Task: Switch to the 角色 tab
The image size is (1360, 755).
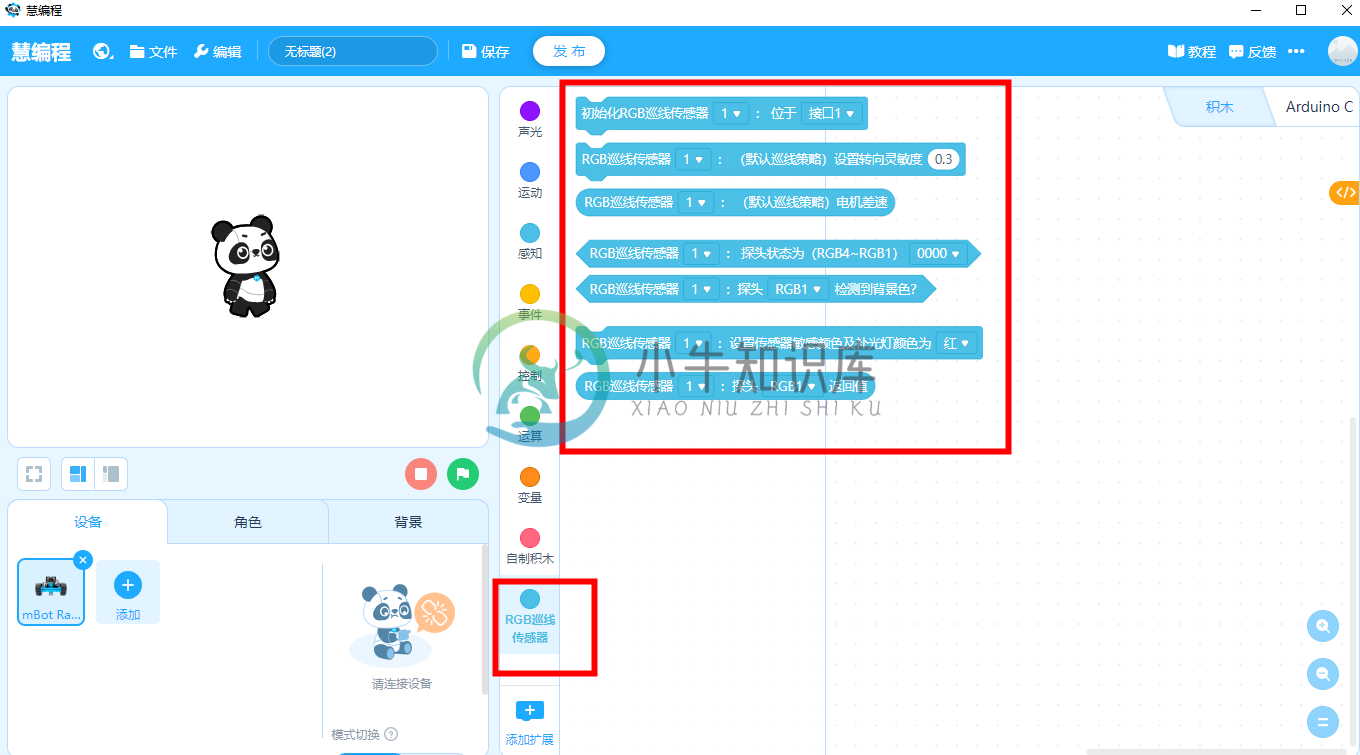Action: tap(248, 522)
